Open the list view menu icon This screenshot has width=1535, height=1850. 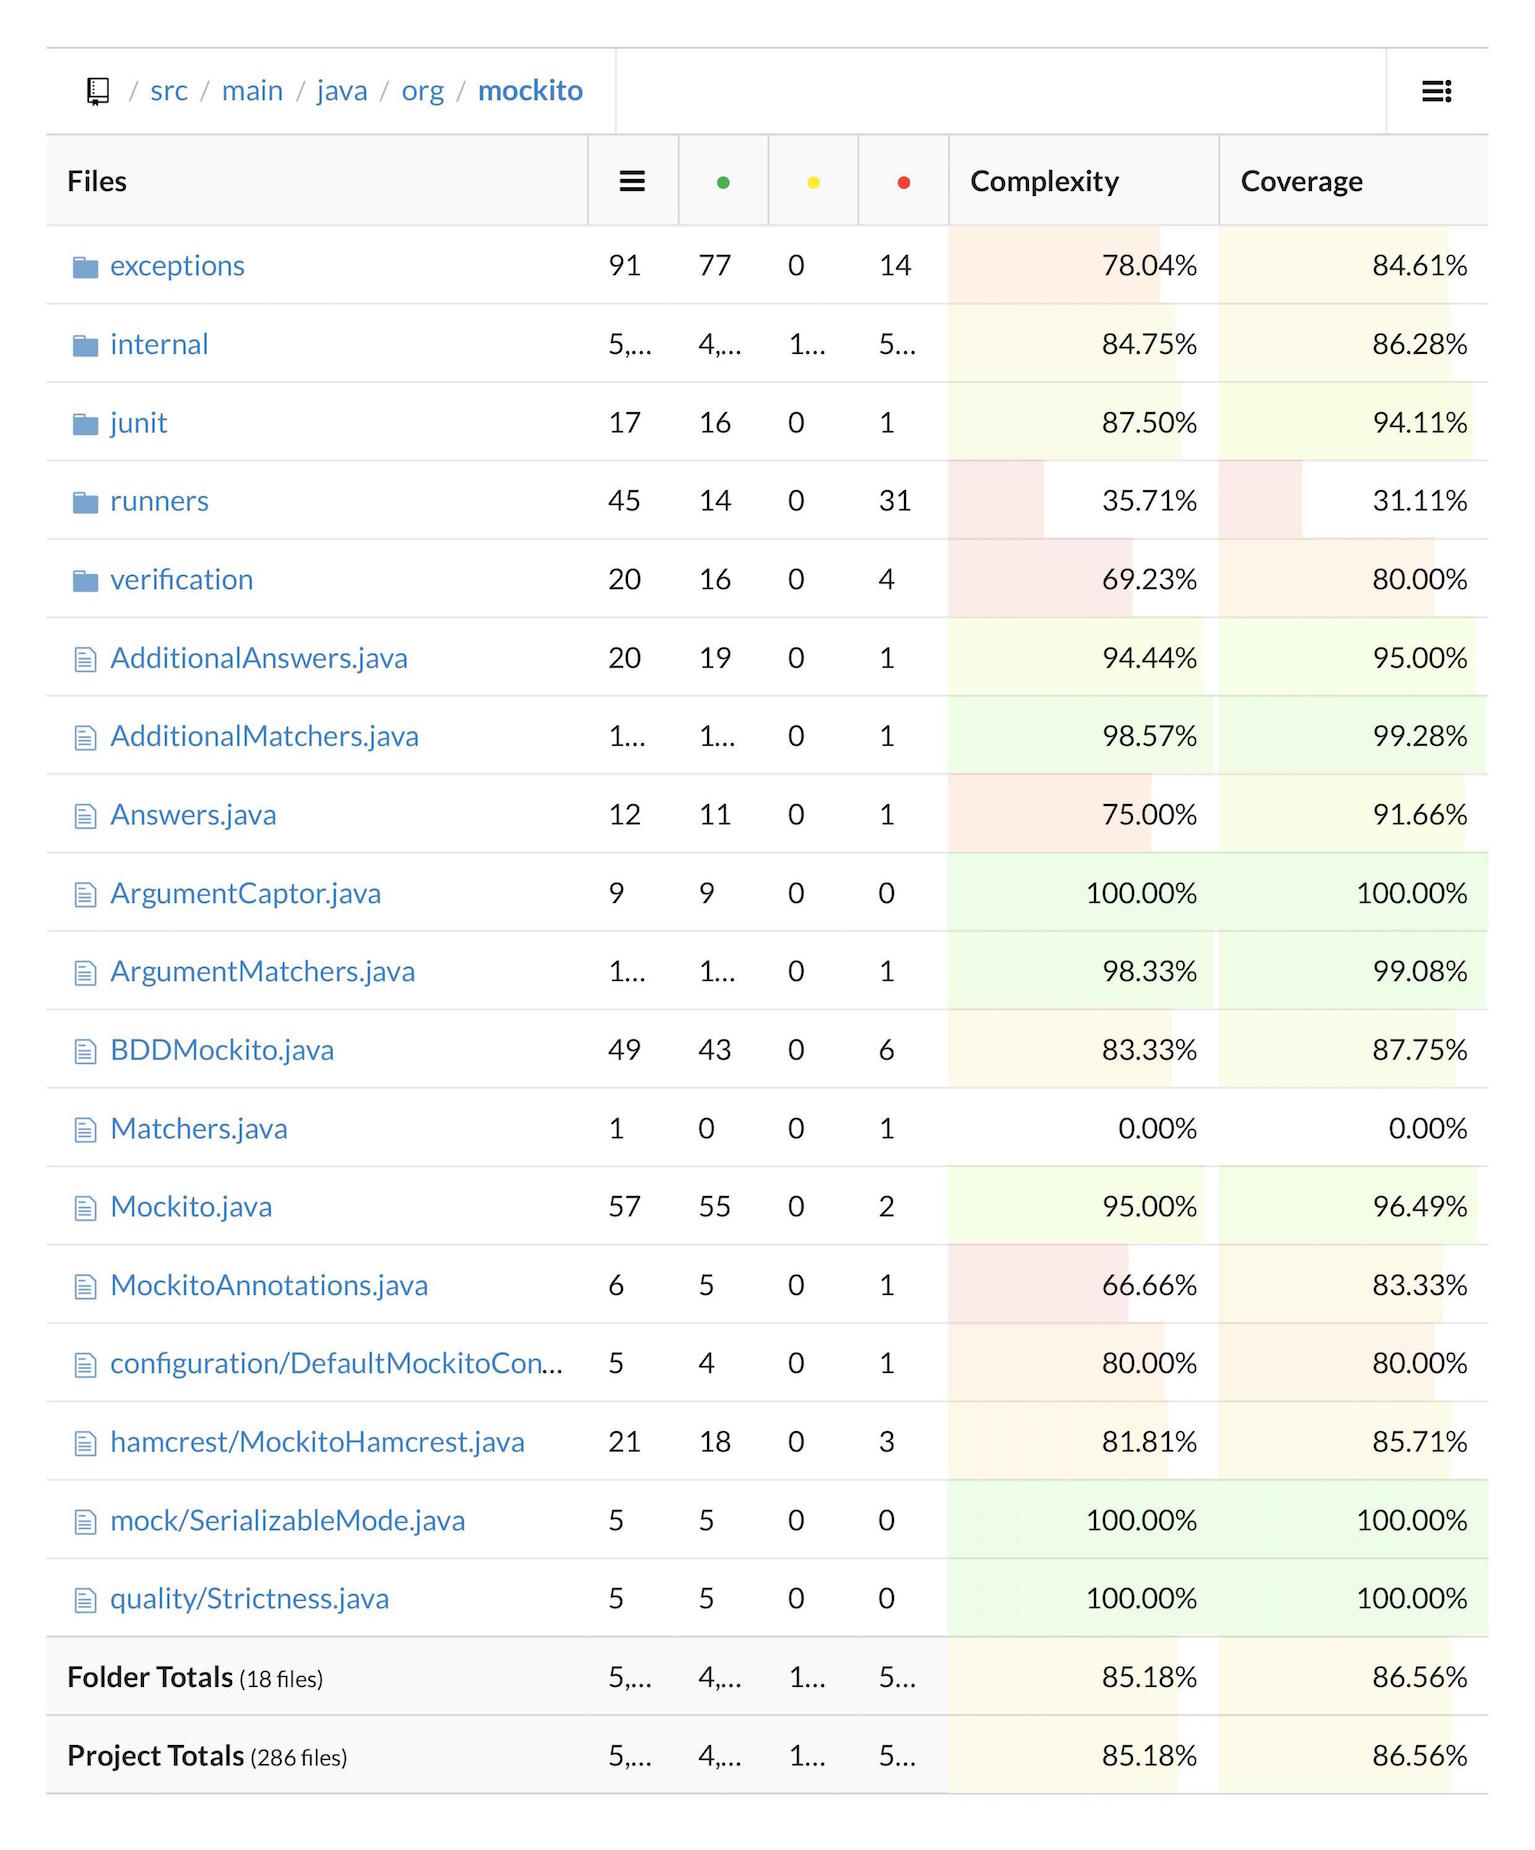click(x=1436, y=91)
